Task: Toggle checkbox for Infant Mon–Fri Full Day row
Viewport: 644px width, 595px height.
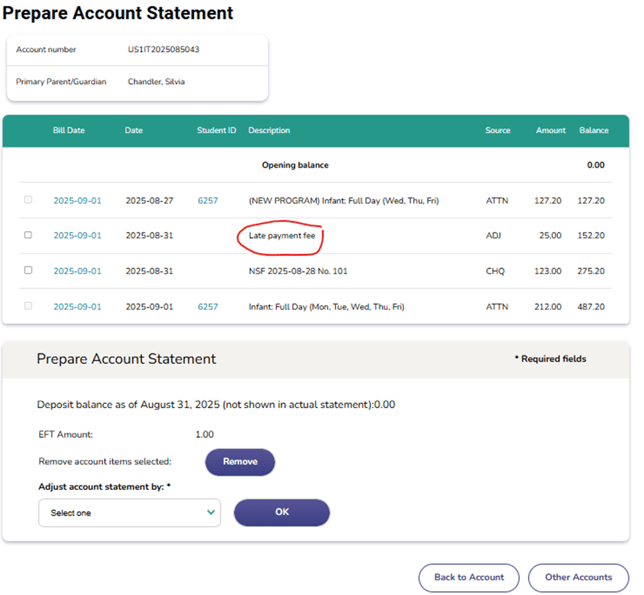Action: click(x=28, y=306)
